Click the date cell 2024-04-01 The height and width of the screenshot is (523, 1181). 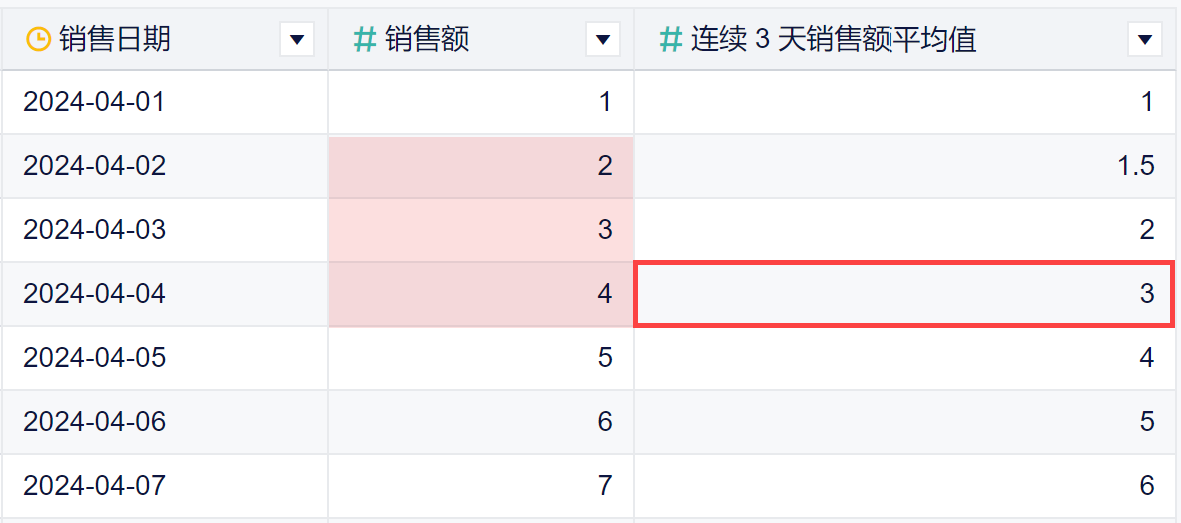[94, 102]
